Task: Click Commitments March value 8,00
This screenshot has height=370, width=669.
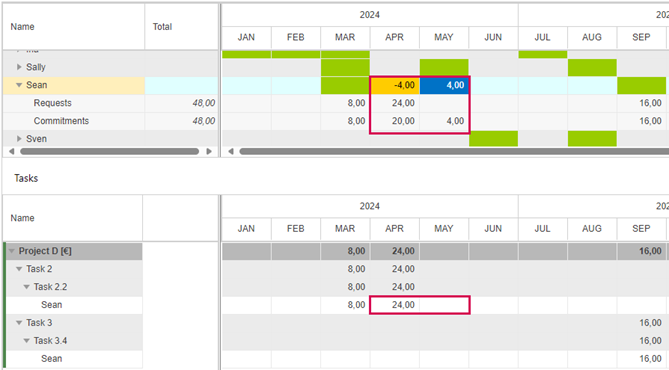Action: [356, 121]
